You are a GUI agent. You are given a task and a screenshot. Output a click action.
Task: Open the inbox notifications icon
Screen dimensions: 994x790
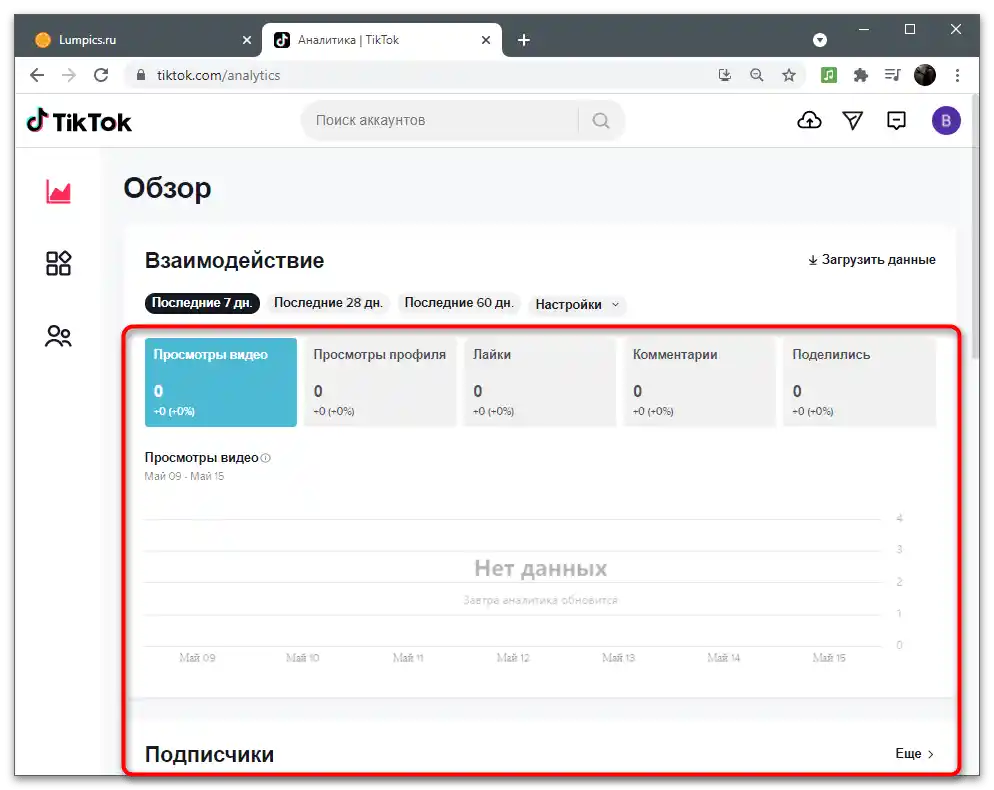896,120
